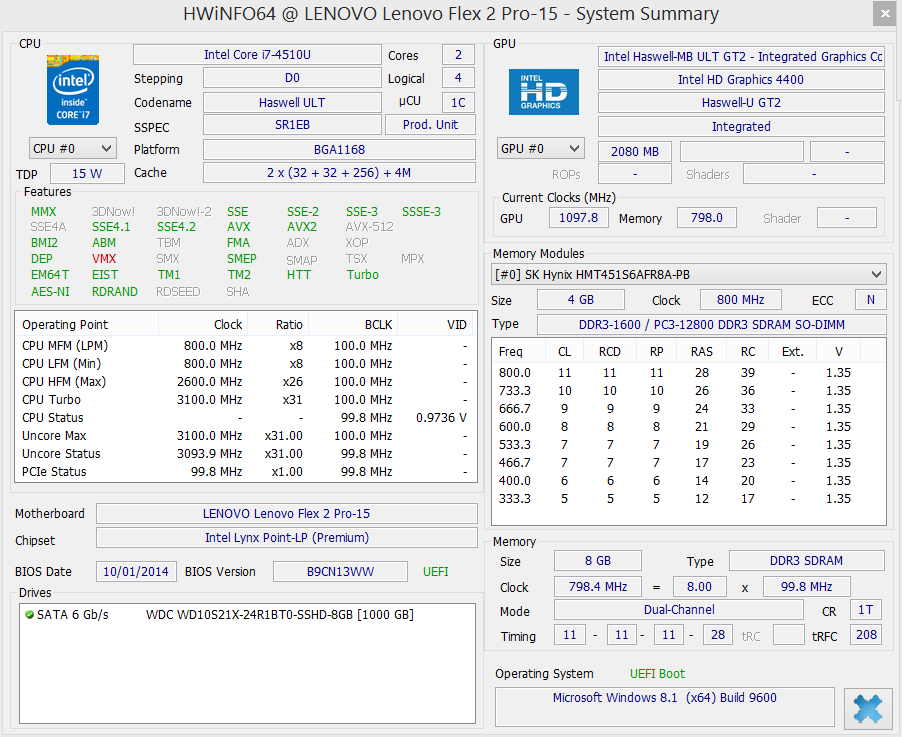Open the GPU #0 selector dropdown
This screenshot has height=737, width=902.
pyautogui.click(x=540, y=149)
